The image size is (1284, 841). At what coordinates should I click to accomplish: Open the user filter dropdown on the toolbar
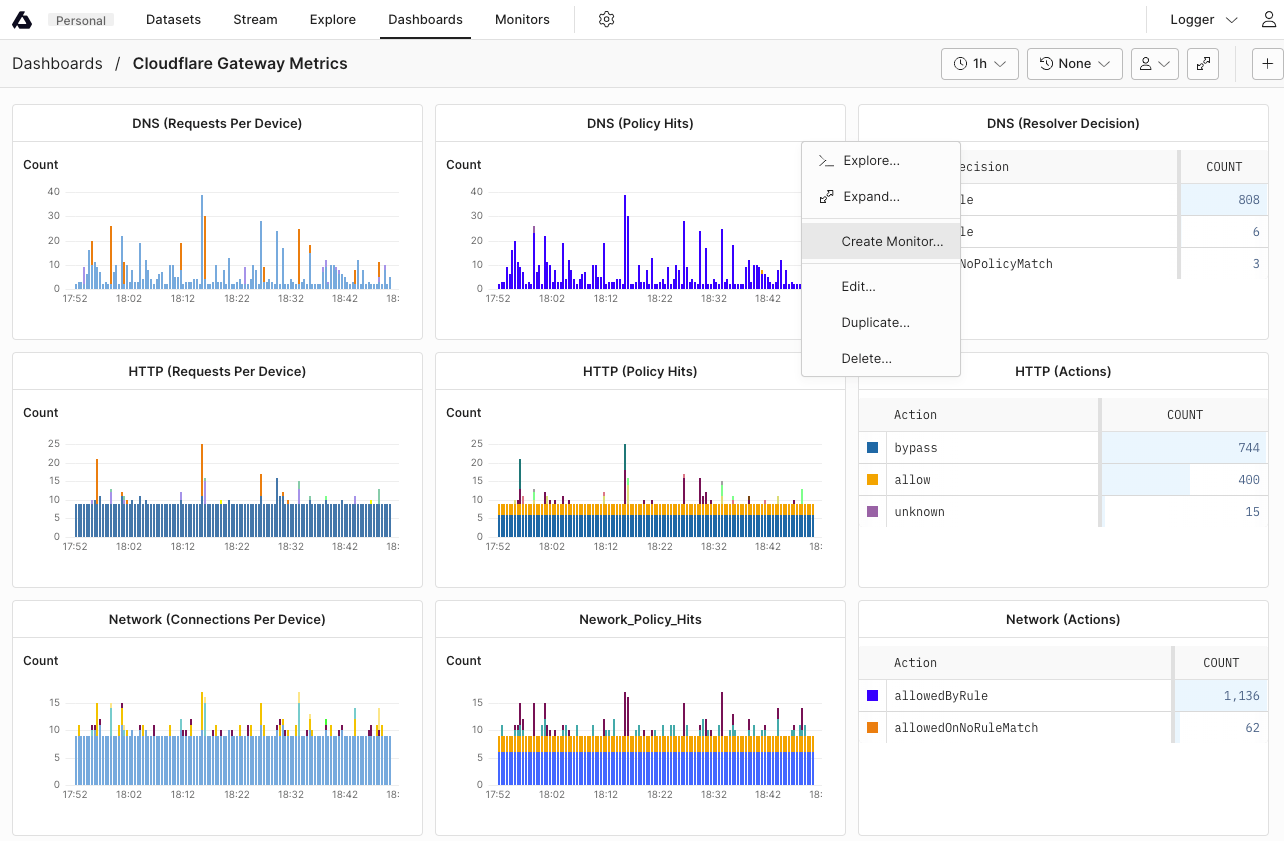pos(1155,63)
